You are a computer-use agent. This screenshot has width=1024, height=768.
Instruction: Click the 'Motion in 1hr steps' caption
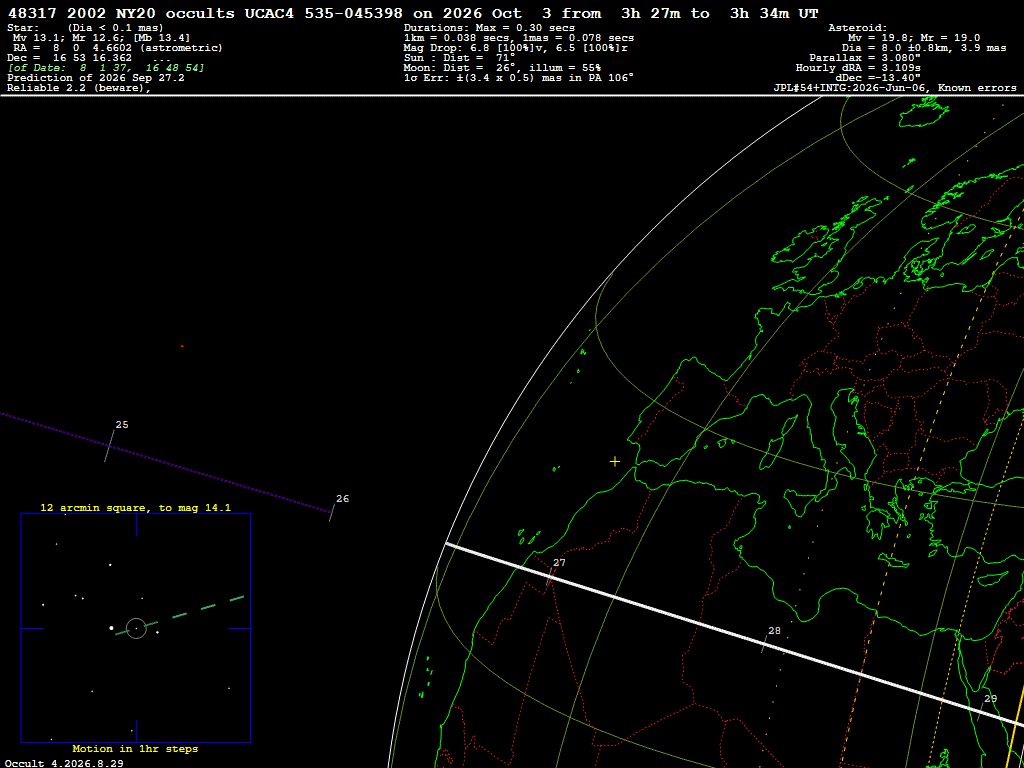pyautogui.click(x=135, y=749)
